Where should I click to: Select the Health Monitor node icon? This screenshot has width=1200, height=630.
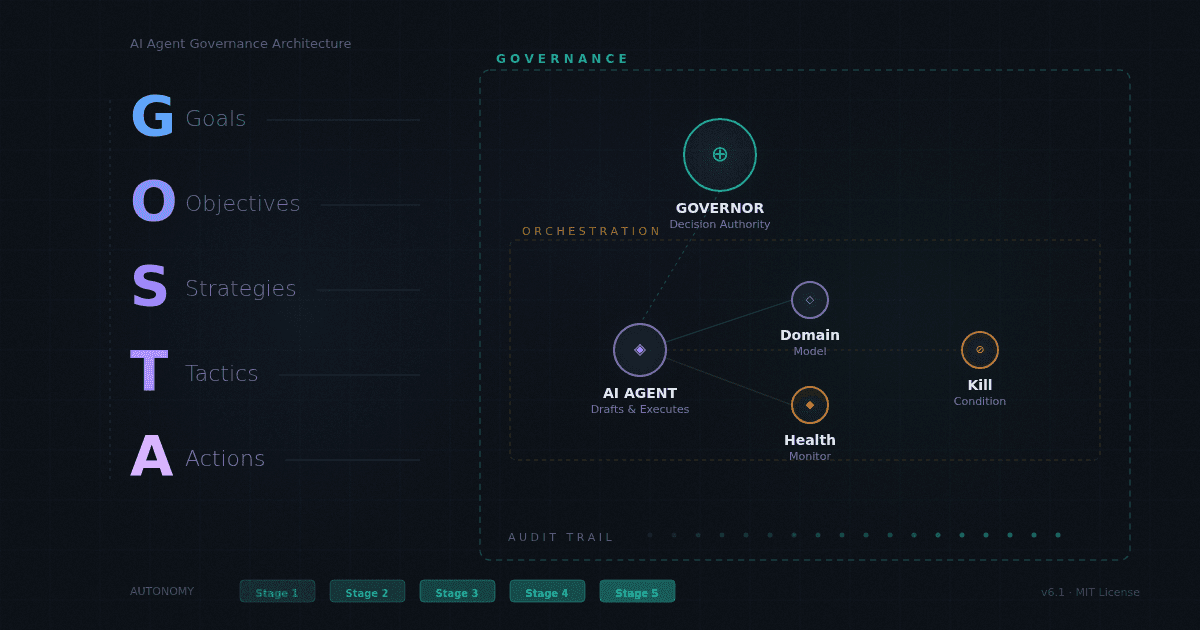(810, 405)
